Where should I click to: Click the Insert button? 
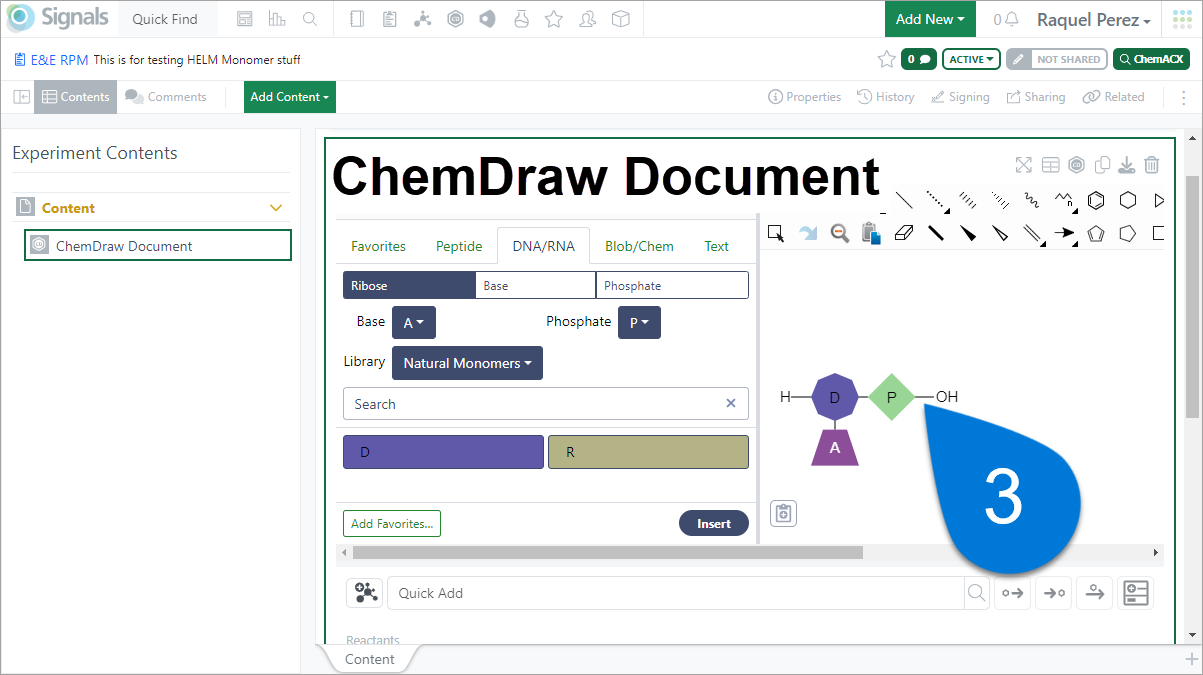tap(714, 523)
